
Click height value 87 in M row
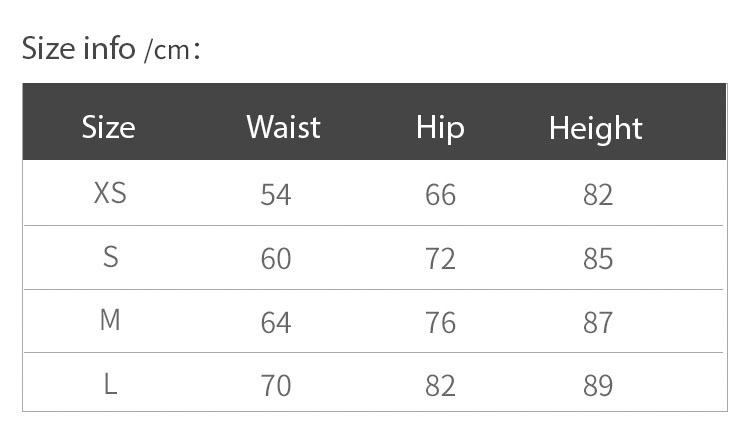click(x=598, y=323)
